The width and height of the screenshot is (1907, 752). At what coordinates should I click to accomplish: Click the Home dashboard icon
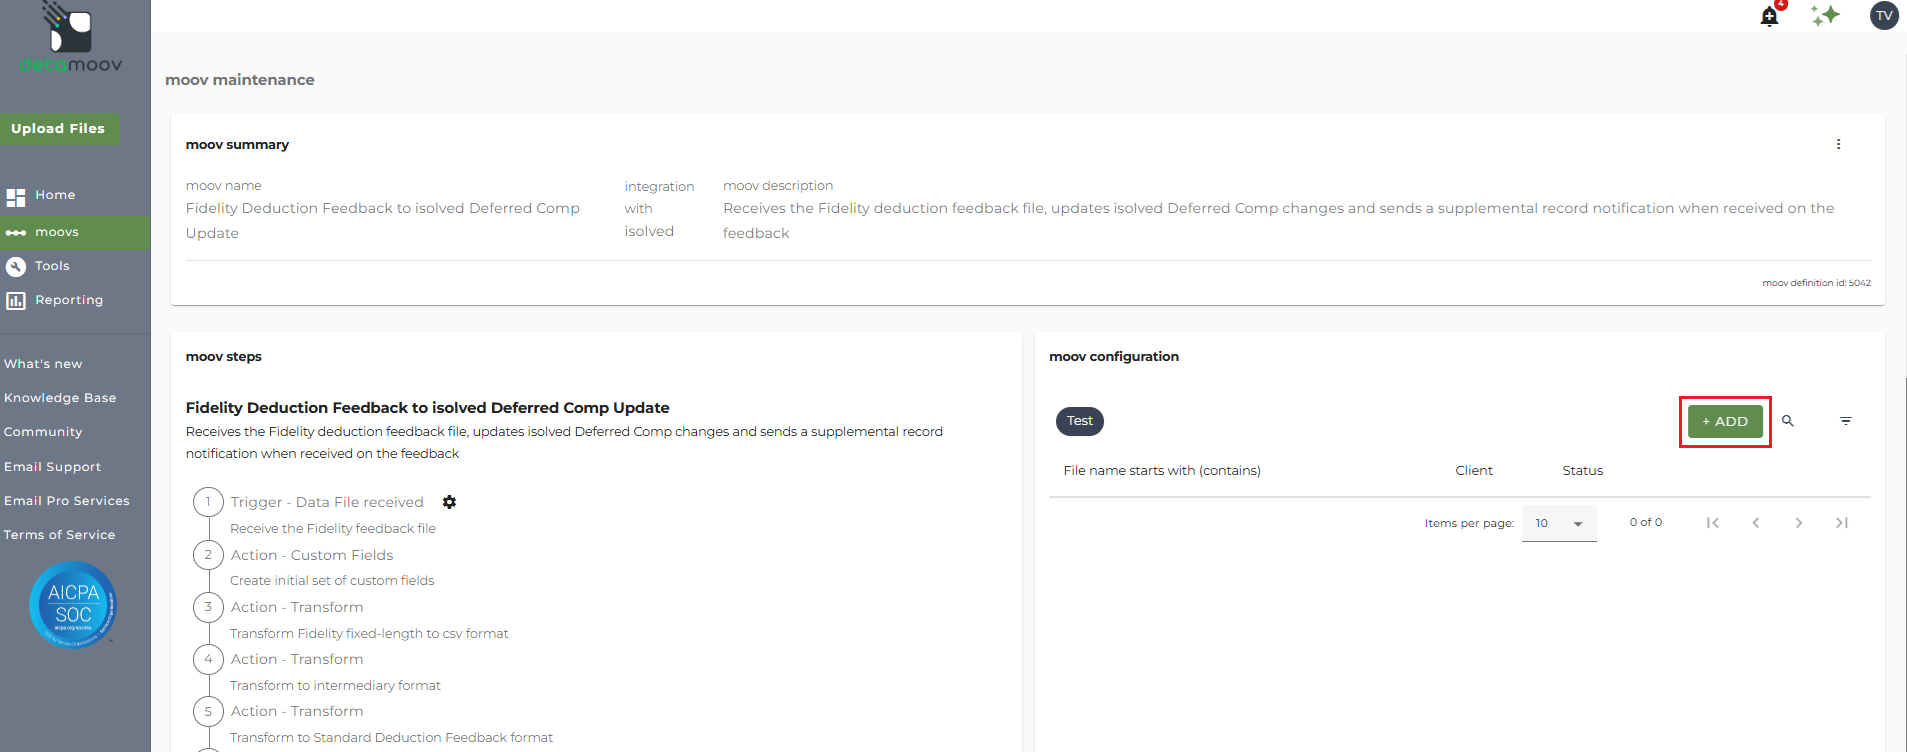(16, 196)
